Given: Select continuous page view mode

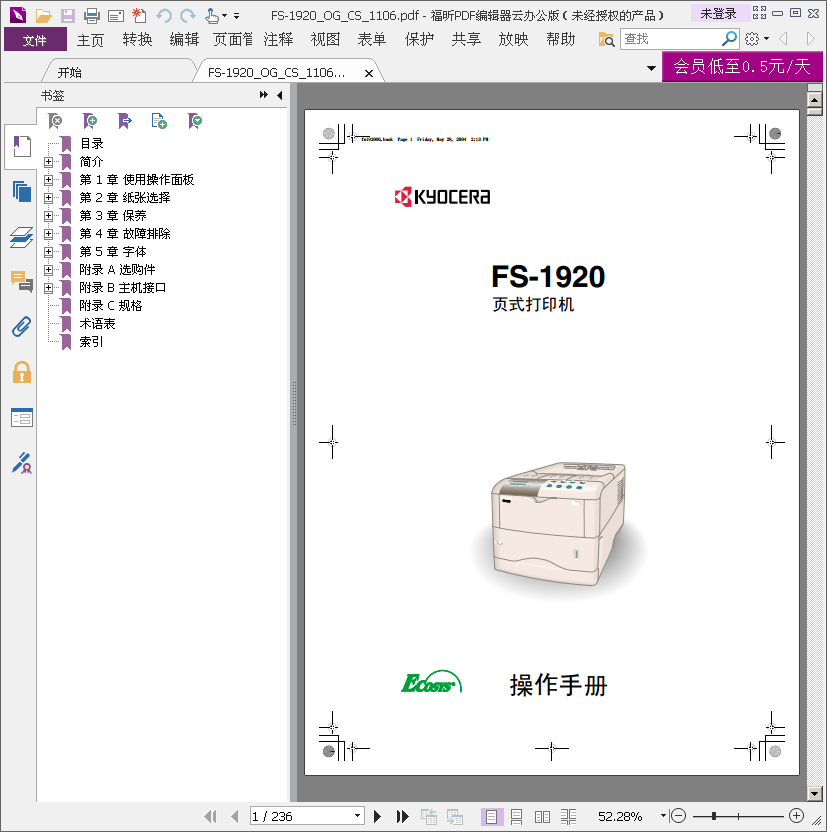Looking at the screenshot, I should click(x=516, y=817).
